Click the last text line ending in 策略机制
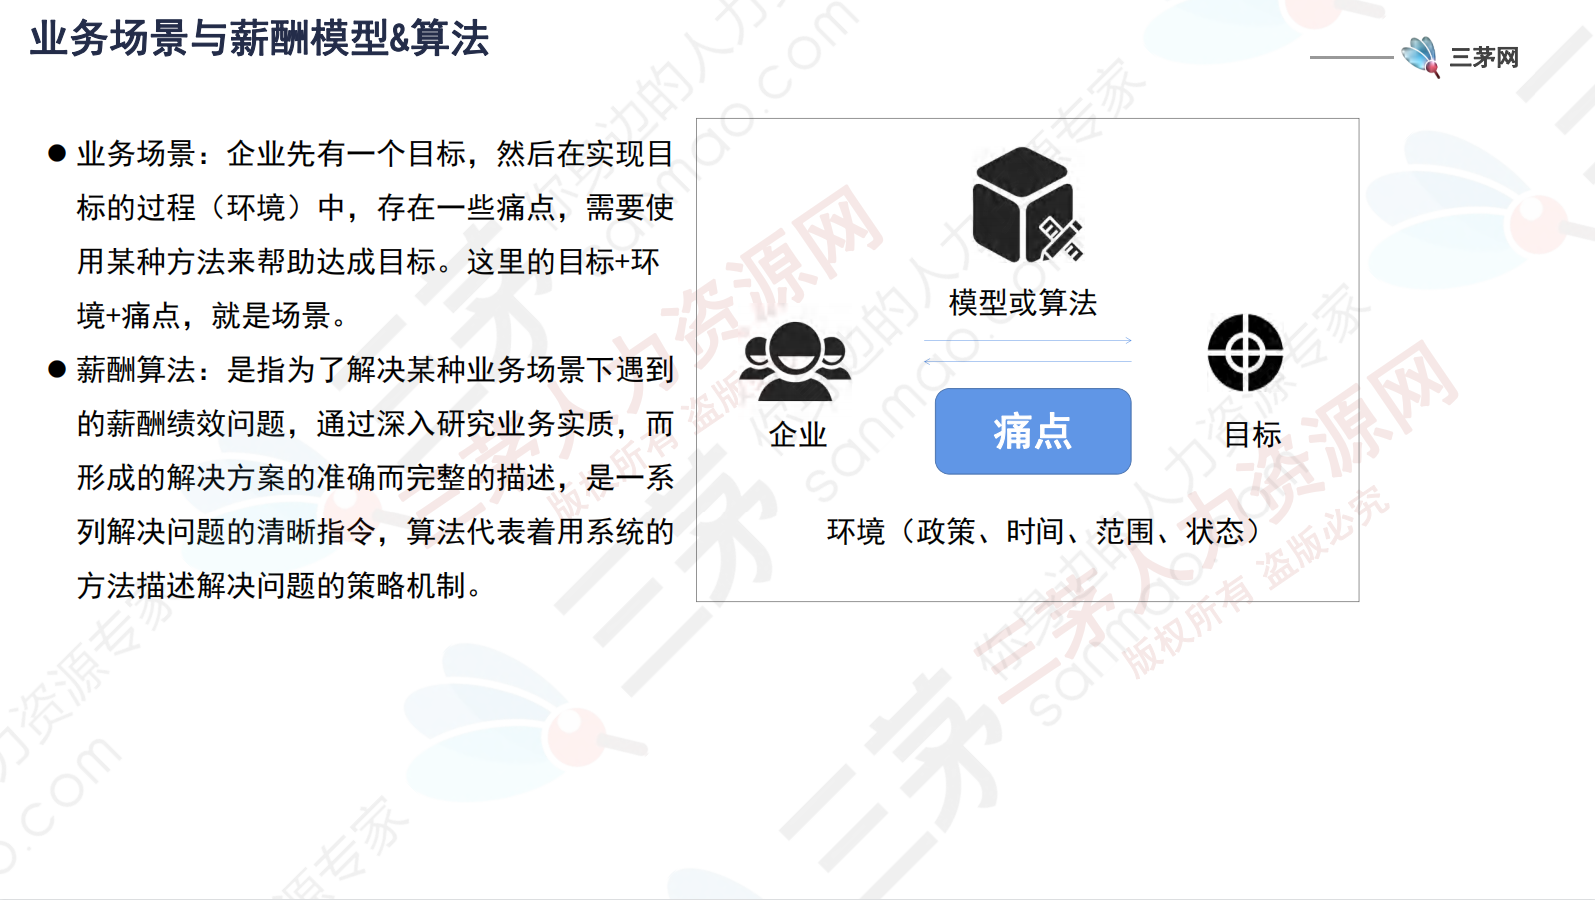 point(280,586)
